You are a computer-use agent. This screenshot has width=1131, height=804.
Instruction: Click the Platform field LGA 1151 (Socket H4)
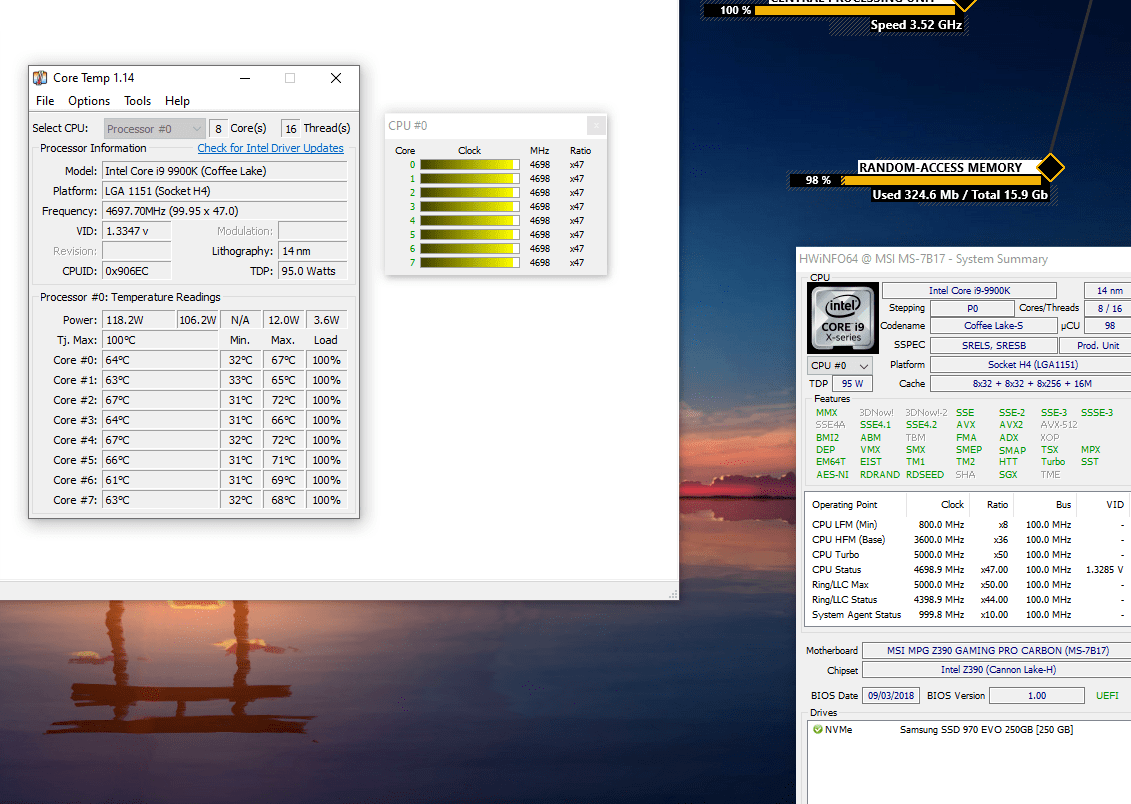point(224,191)
